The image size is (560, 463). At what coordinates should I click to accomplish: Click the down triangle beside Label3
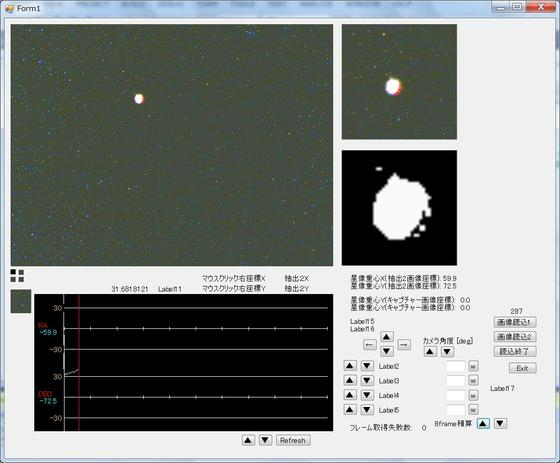tap(367, 380)
